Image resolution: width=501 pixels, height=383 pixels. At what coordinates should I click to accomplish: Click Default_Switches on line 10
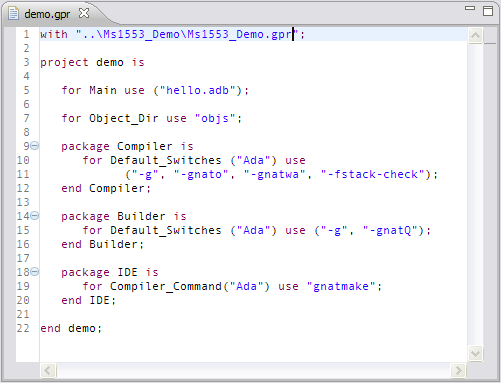[x=166, y=160]
